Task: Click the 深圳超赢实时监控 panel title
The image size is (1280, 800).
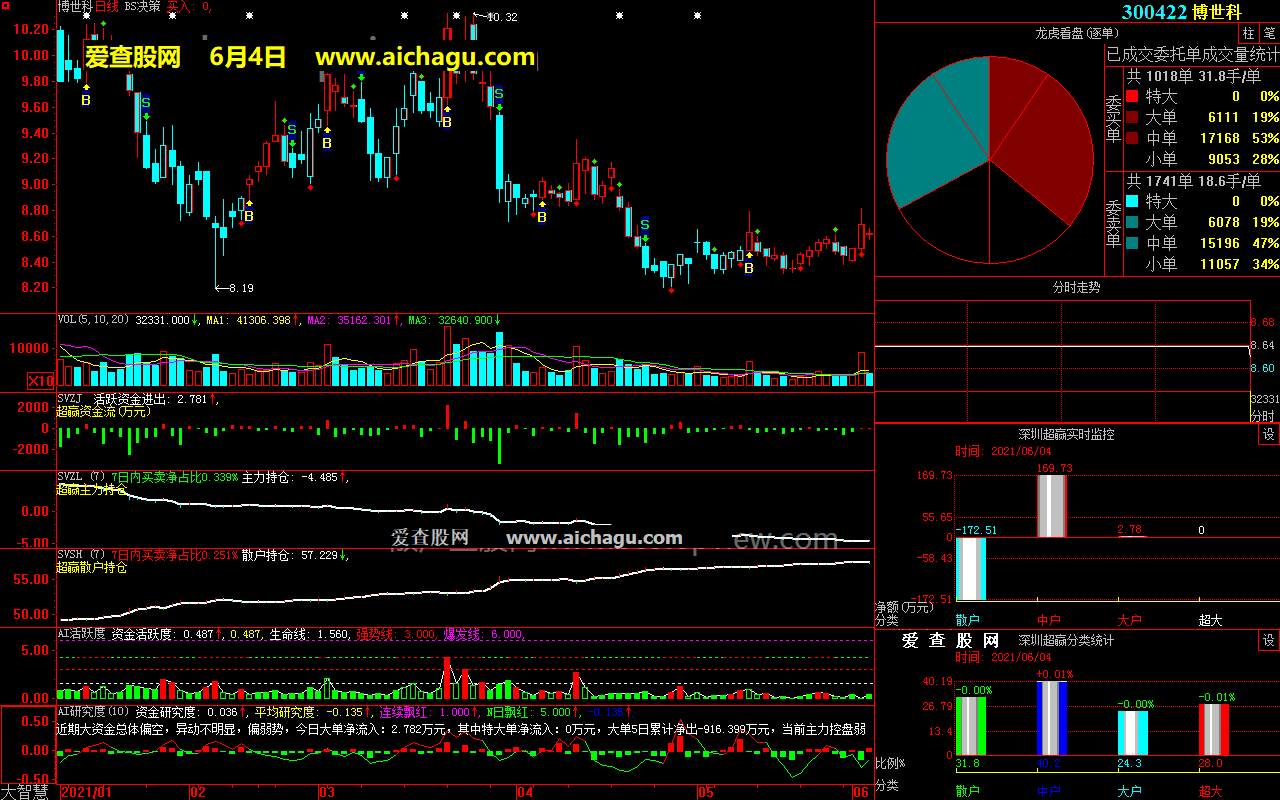Action: point(1066,434)
